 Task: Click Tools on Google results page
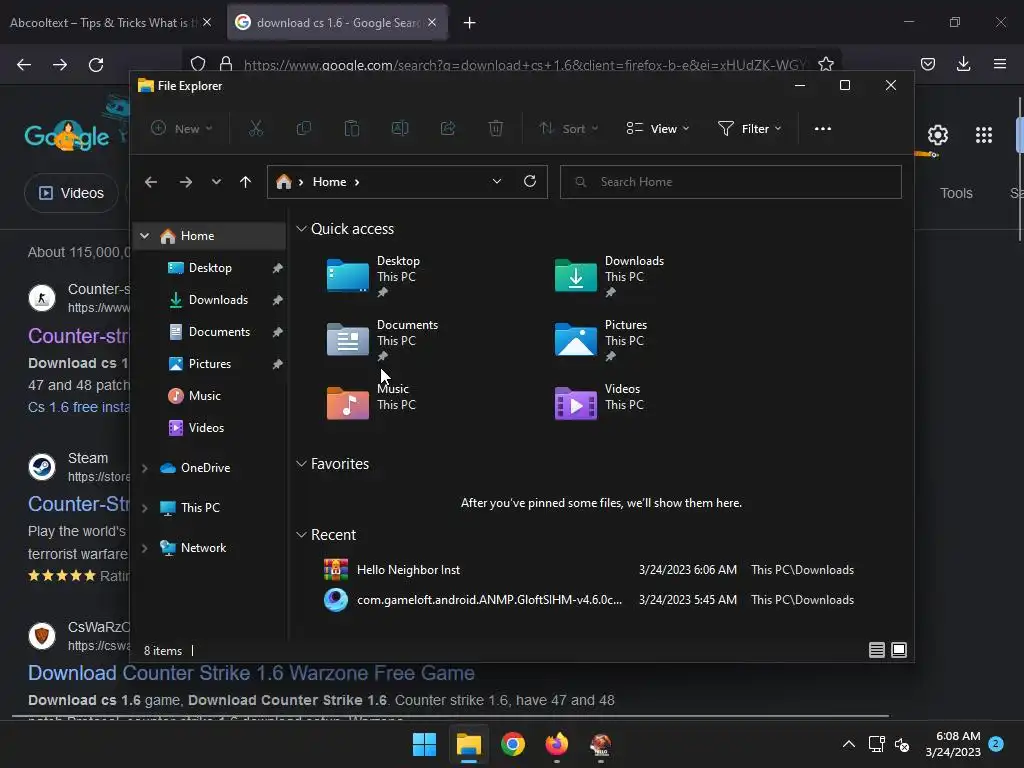click(x=956, y=193)
